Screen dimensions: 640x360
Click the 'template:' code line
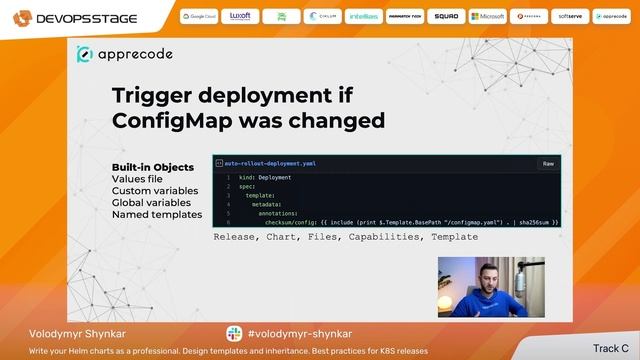pyautogui.click(x=260, y=196)
